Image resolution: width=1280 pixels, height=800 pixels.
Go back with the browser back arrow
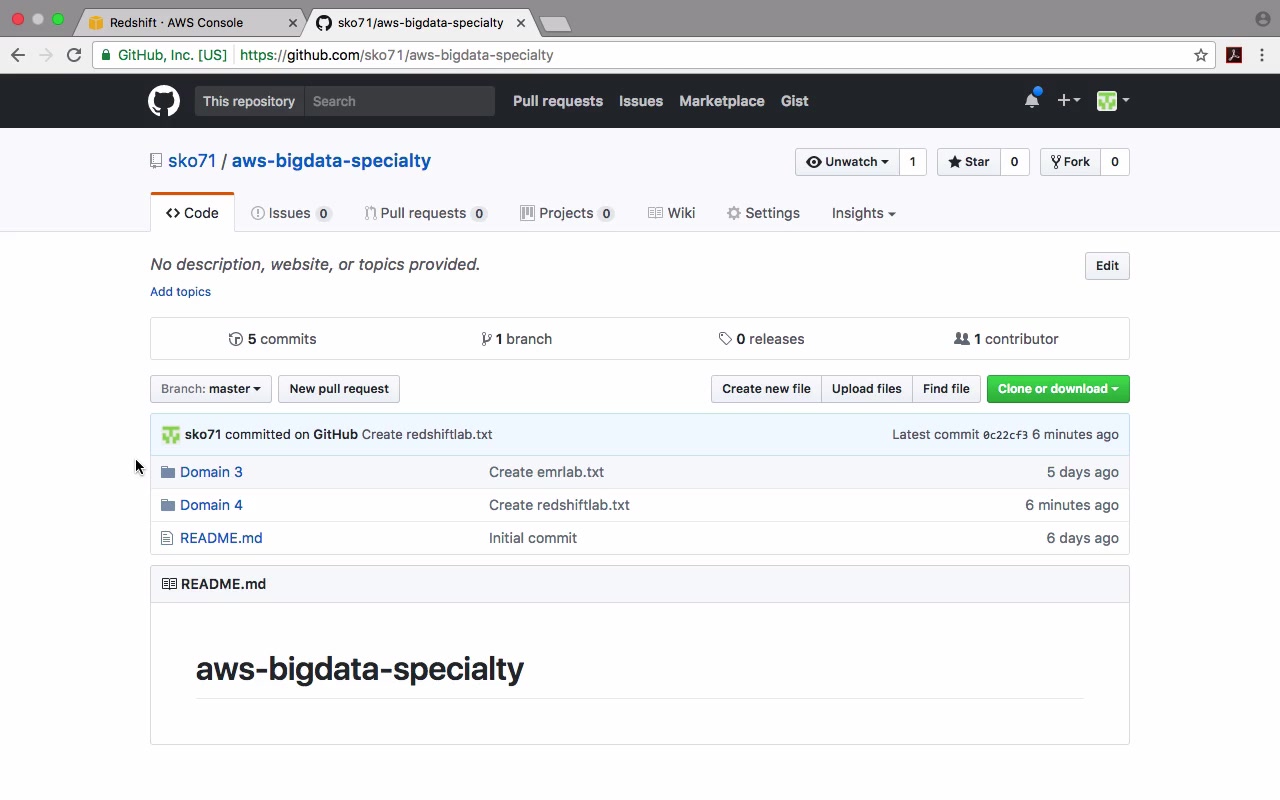pyautogui.click(x=18, y=55)
